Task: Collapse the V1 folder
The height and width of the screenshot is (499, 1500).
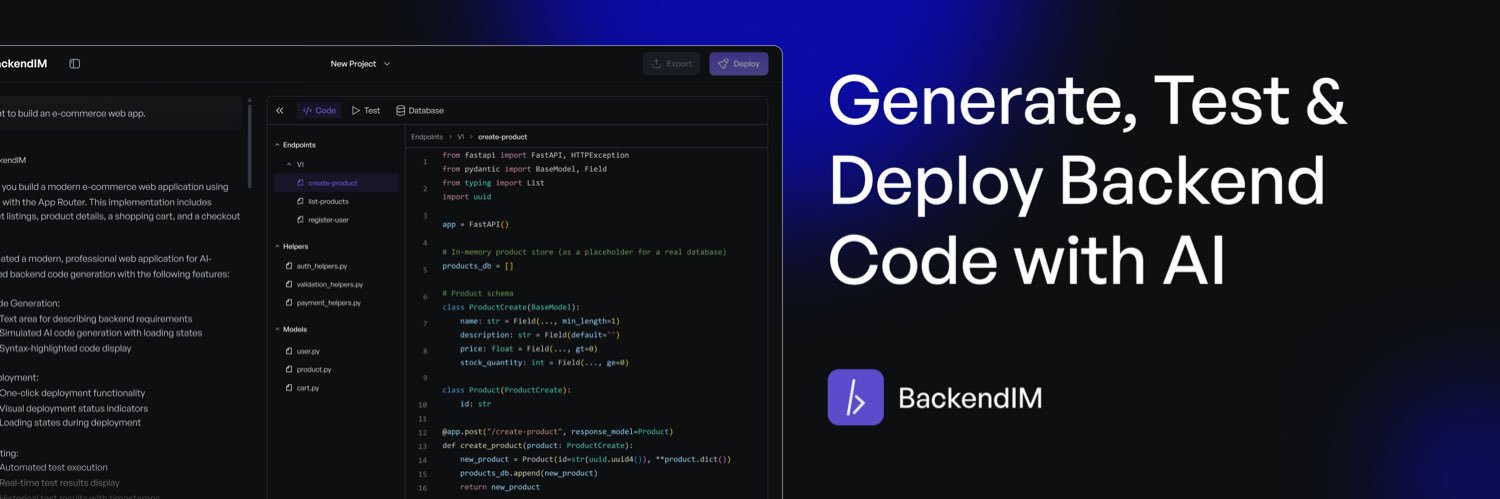Action: pos(295,164)
